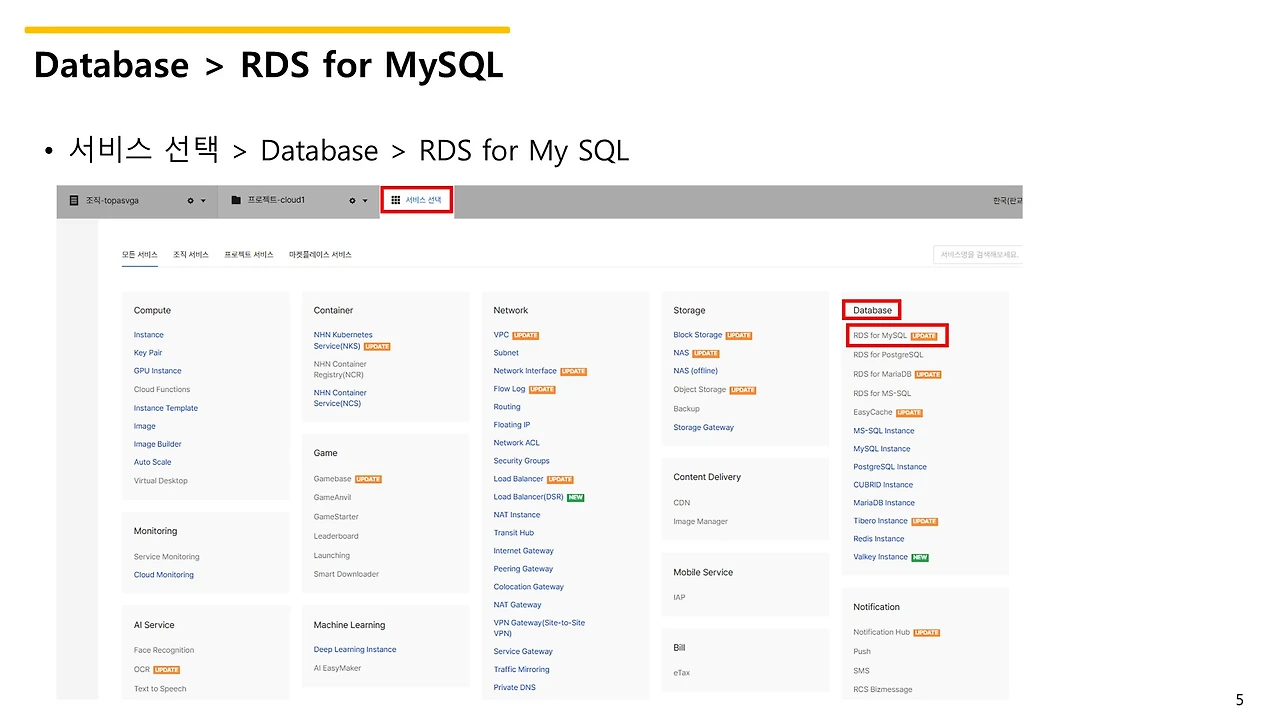Viewport: 1280px width, 720px height.
Task: Click the 조직-topasvga organization building icon
Action: [73, 200]
